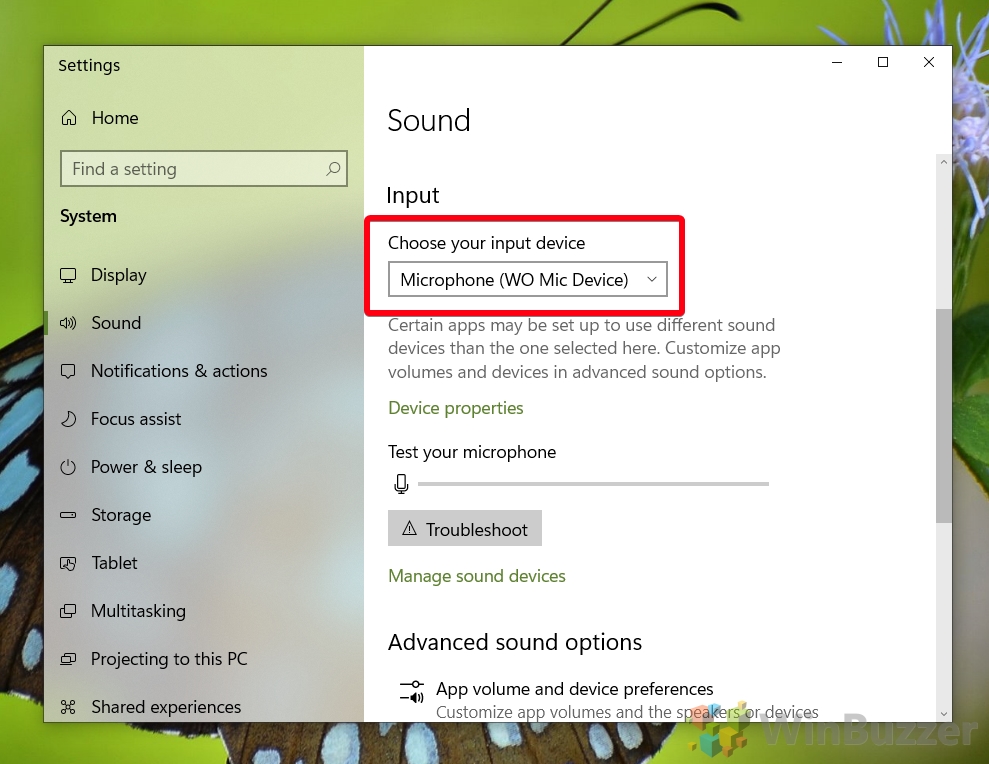Screen dimensions: 989x764
Task: Select the Projecting to this PC icon
Action: pos(68,659)
